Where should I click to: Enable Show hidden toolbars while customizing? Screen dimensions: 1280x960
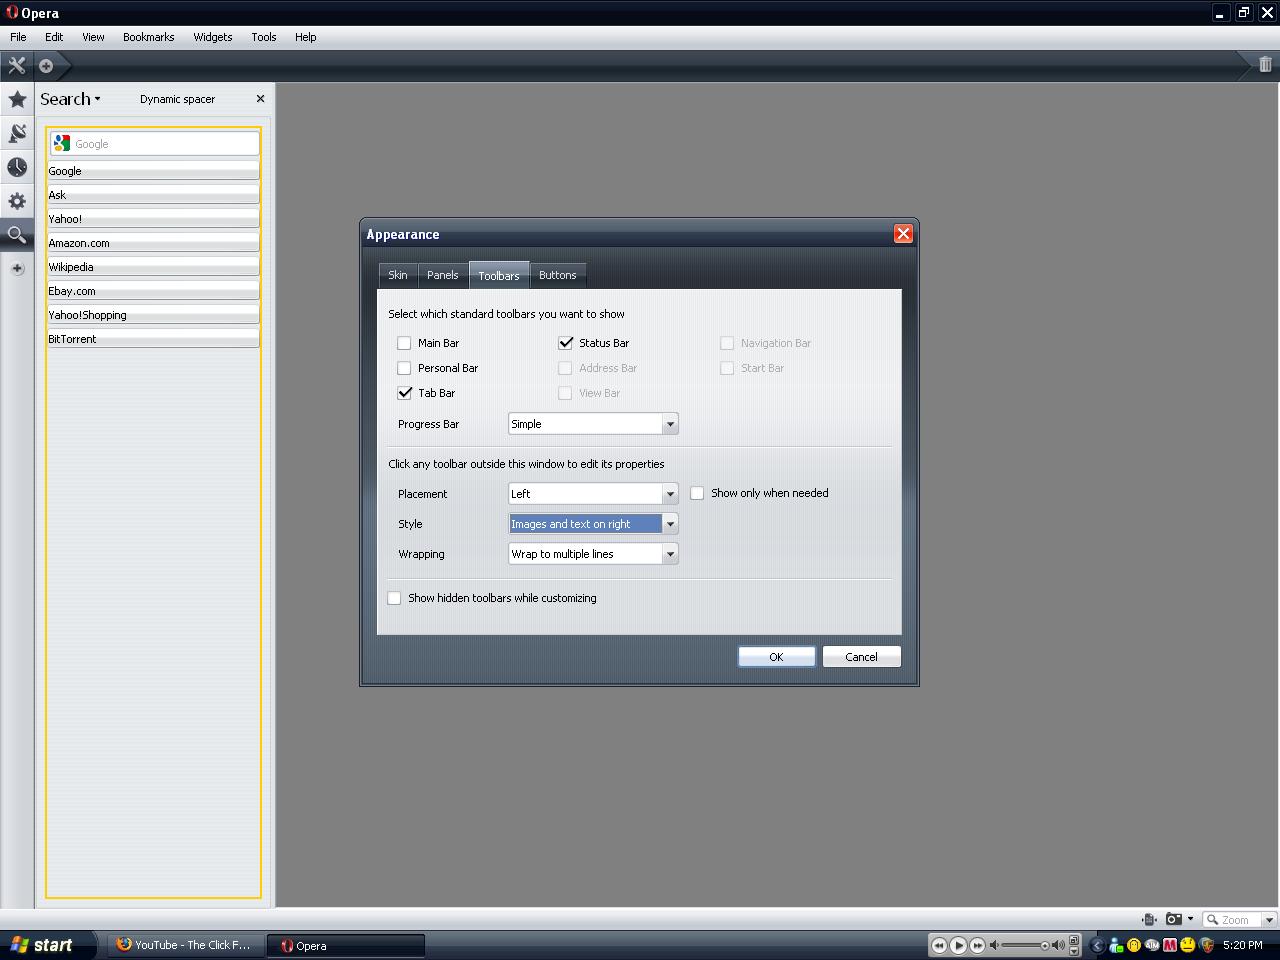pos(394,598)
